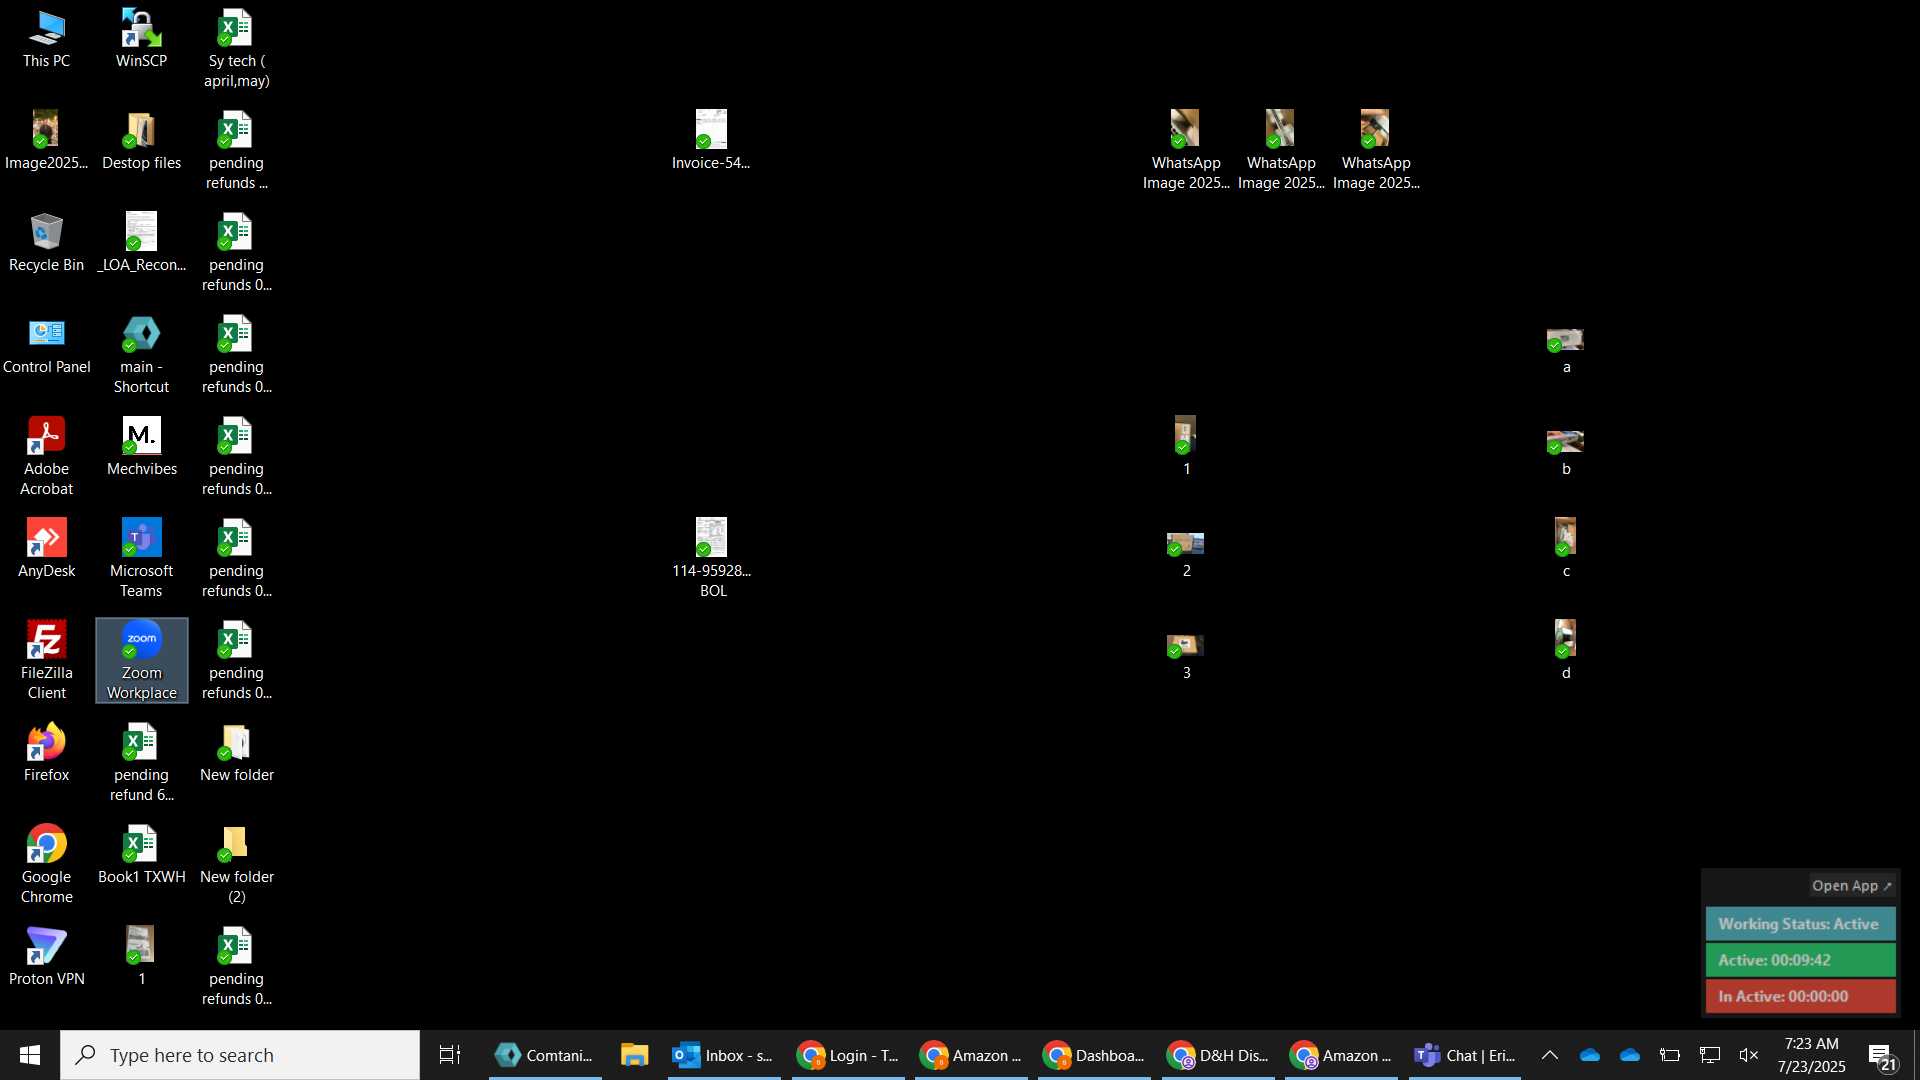Select the Zoom Workplace icon
The height and width of the screenshot is (1080, 1920).
pyautogui.click(x=141, y=661)
